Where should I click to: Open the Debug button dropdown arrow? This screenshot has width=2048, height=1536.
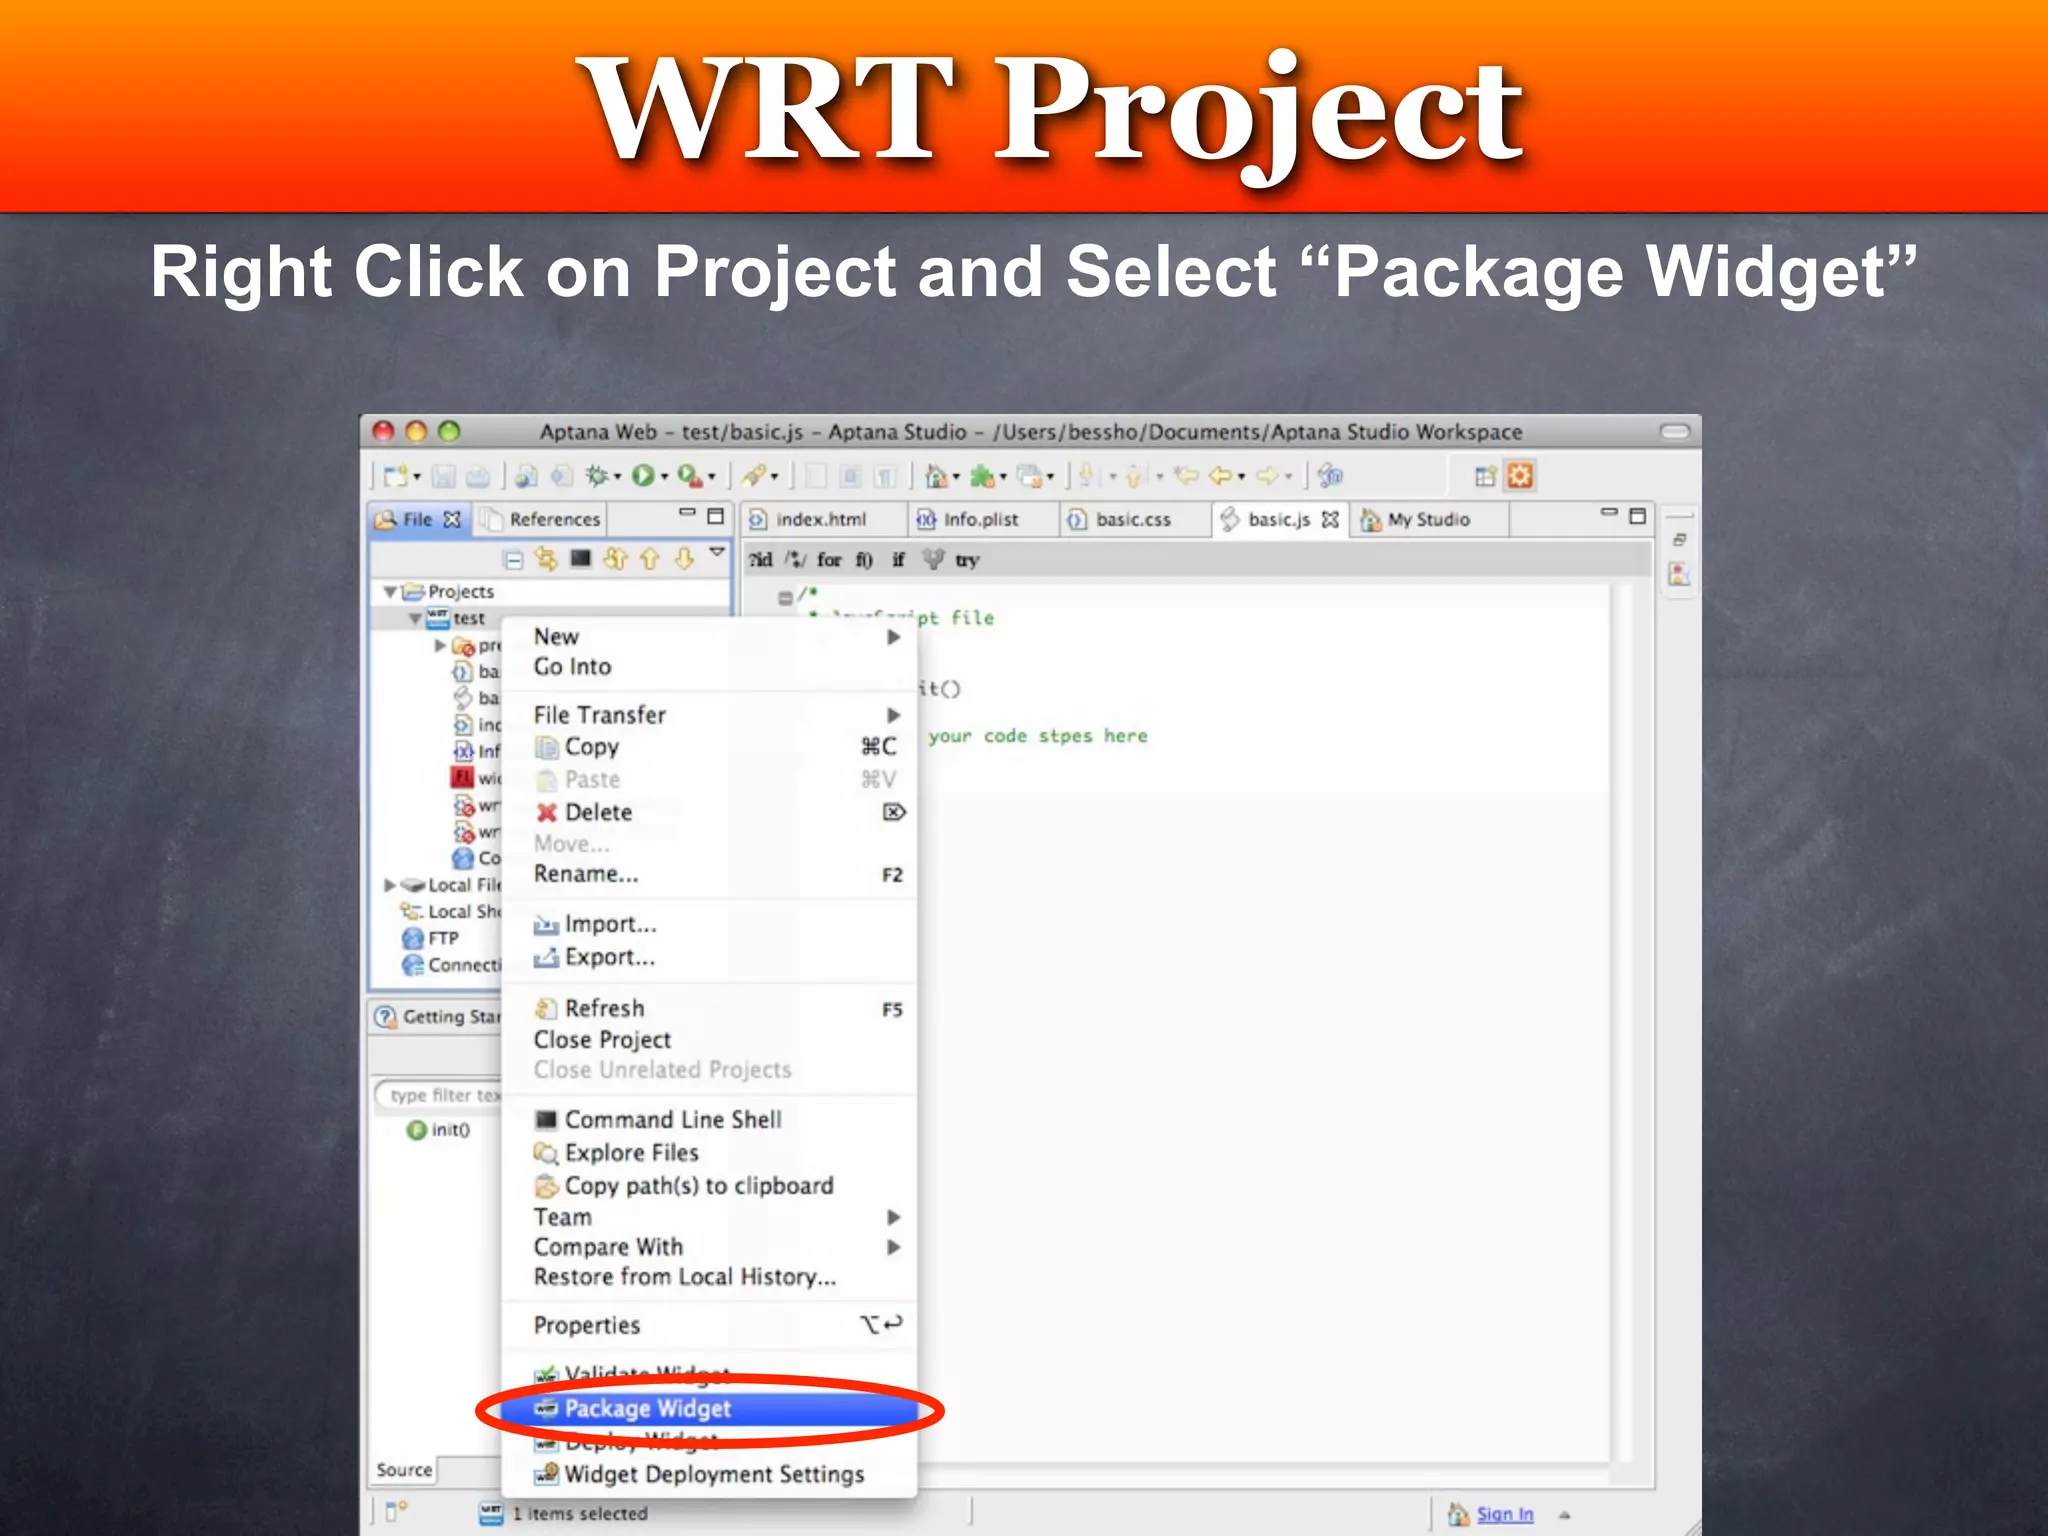point(617,477)
